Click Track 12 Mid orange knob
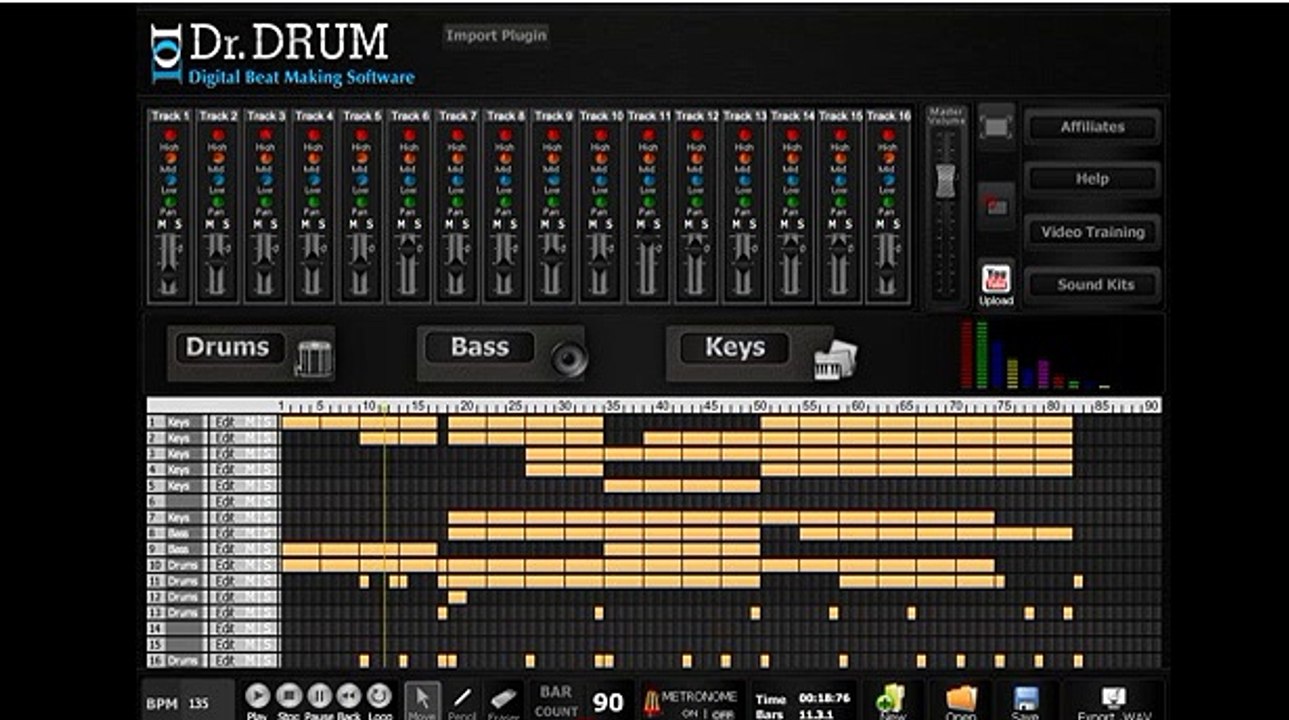Screen dimensions: 1289x720 coord(696,158)
